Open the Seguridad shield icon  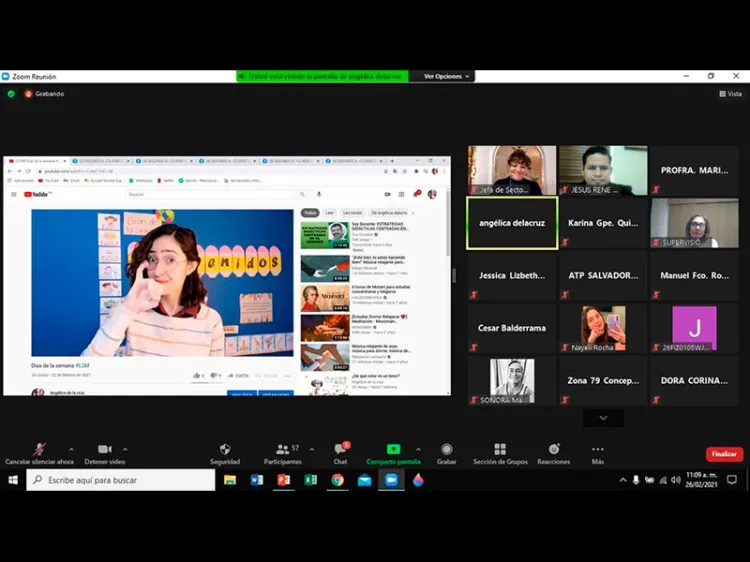(x=225, y=452)
